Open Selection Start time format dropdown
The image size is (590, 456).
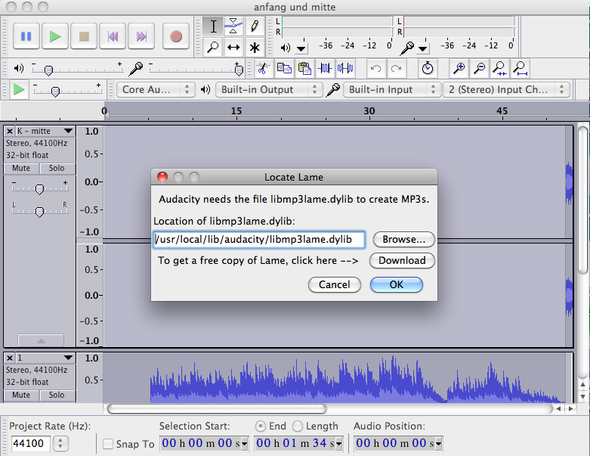[244, 444]
